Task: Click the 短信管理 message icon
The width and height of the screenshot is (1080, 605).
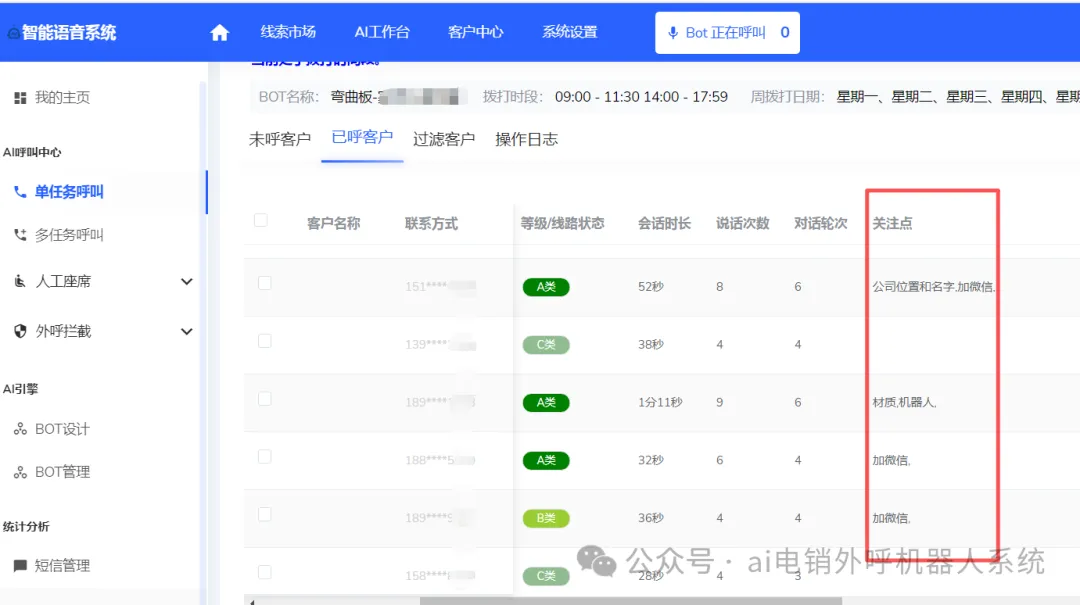Action: [x=21, y=566]
